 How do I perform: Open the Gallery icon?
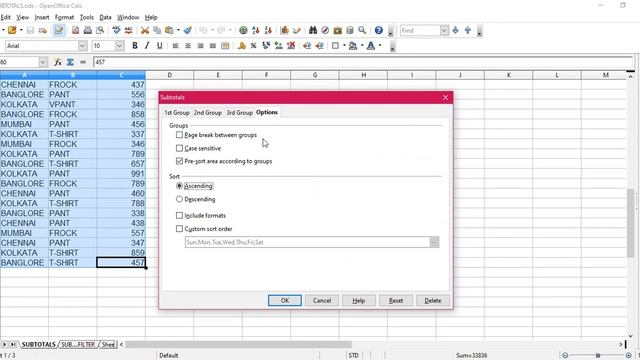[x=338, y=30]
